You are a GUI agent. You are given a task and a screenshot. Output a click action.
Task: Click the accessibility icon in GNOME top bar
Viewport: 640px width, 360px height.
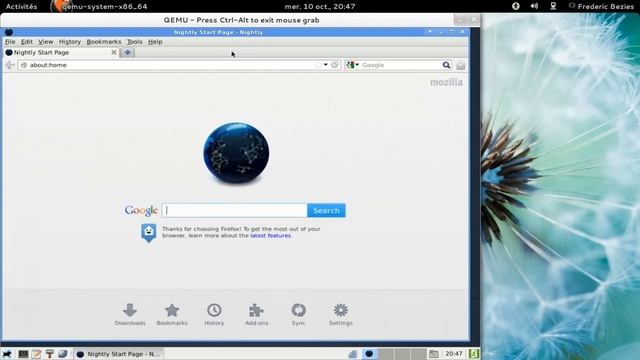516,6
